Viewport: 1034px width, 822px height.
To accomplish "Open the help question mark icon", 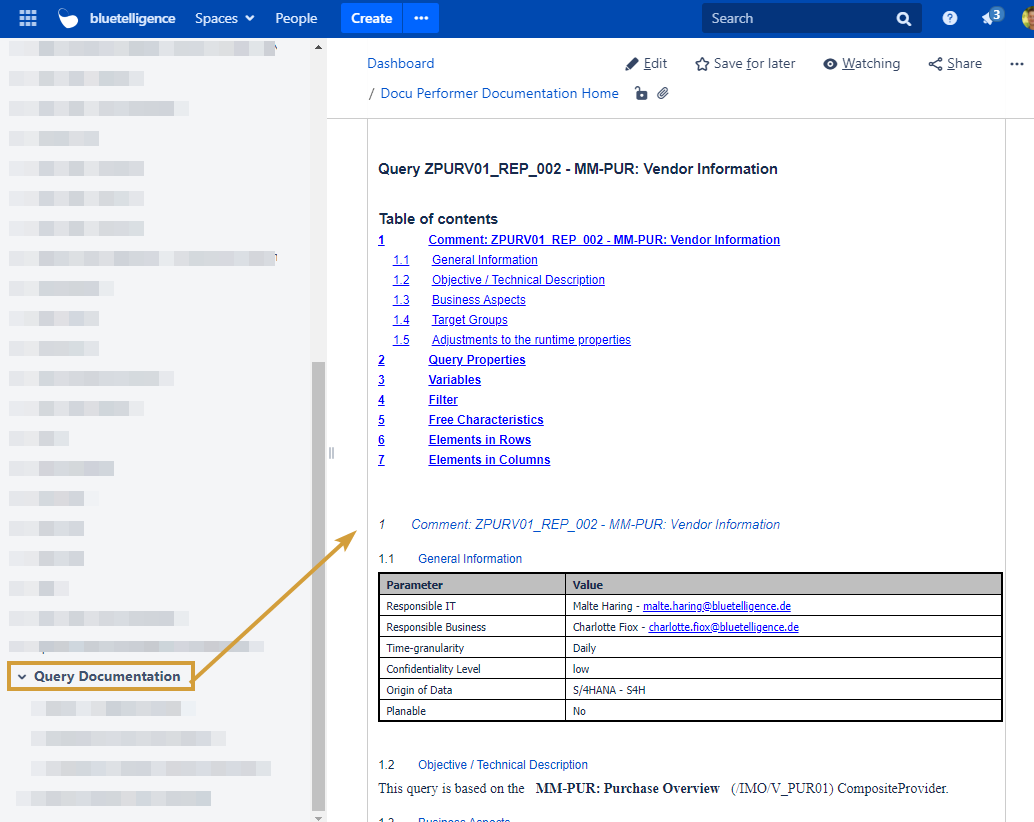I will click(949, 18).
